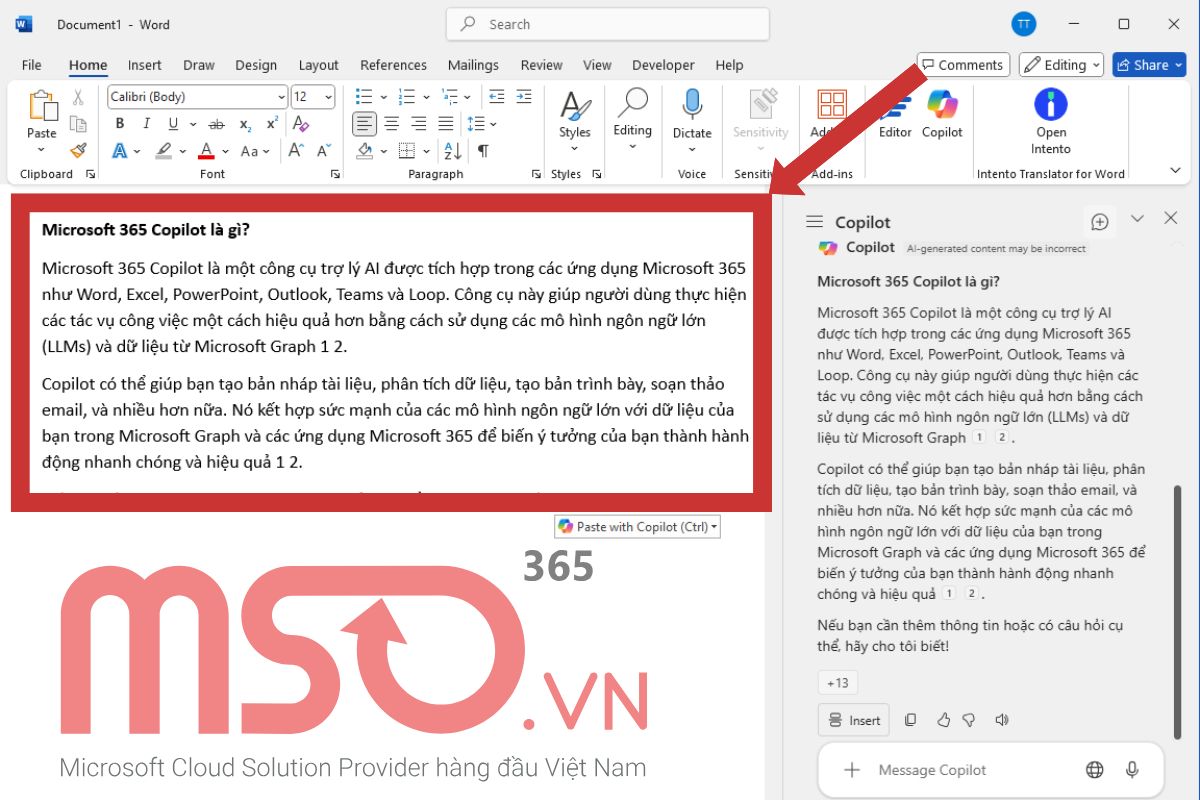Open the Copilot pane hamburger menu
1200x800 pixels.
pos(814,222)
